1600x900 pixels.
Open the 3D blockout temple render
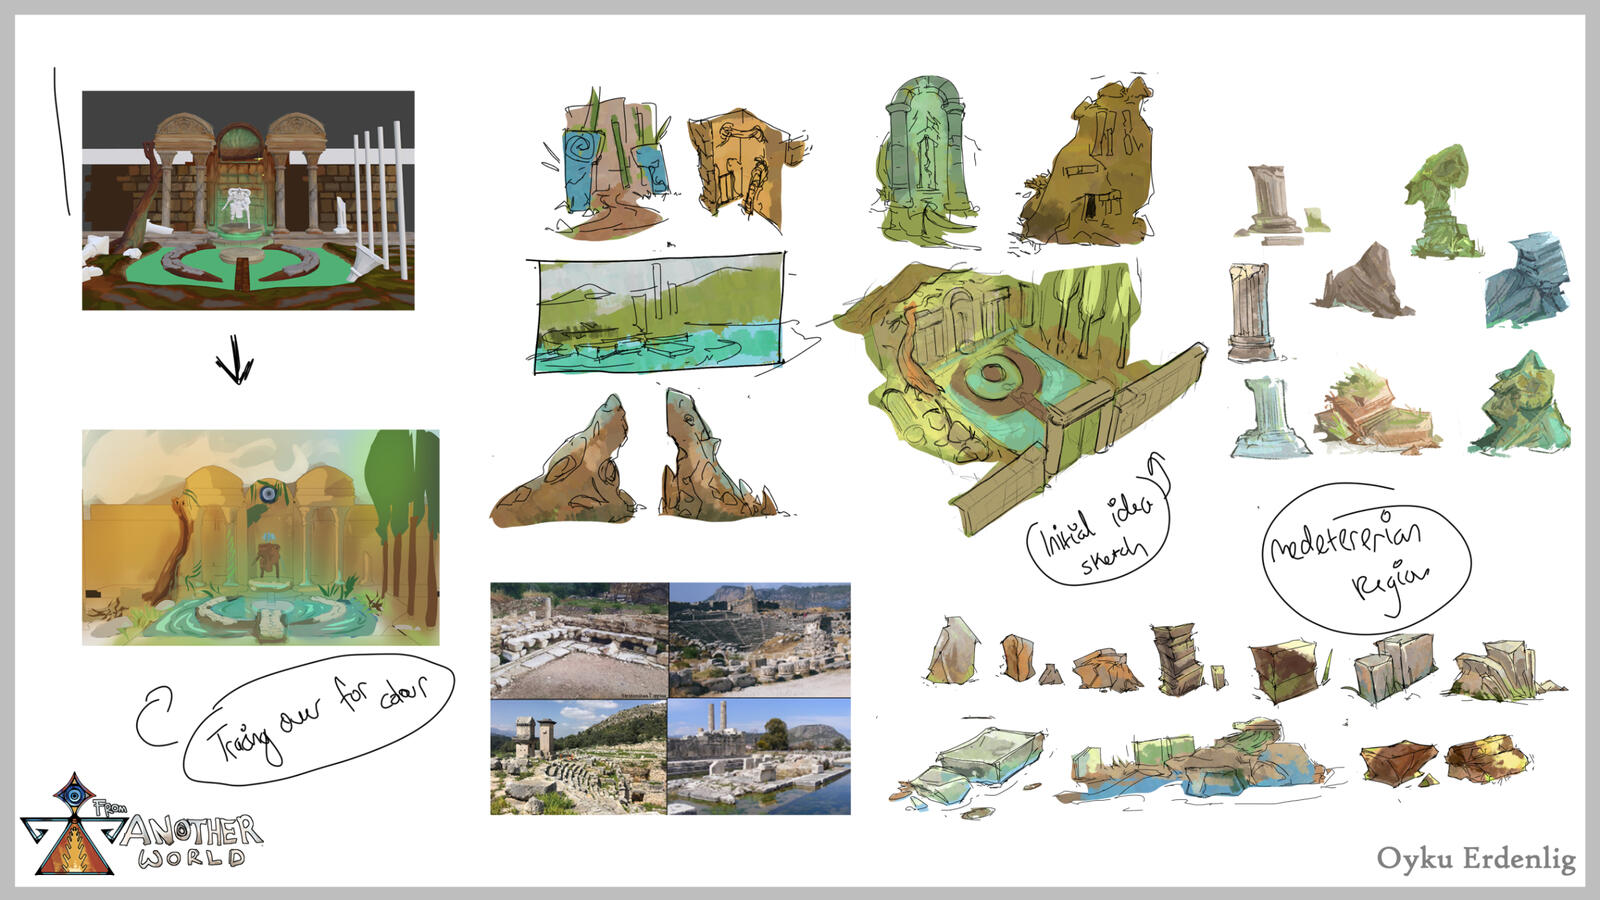pyautogui.click(x=248, y=200)
